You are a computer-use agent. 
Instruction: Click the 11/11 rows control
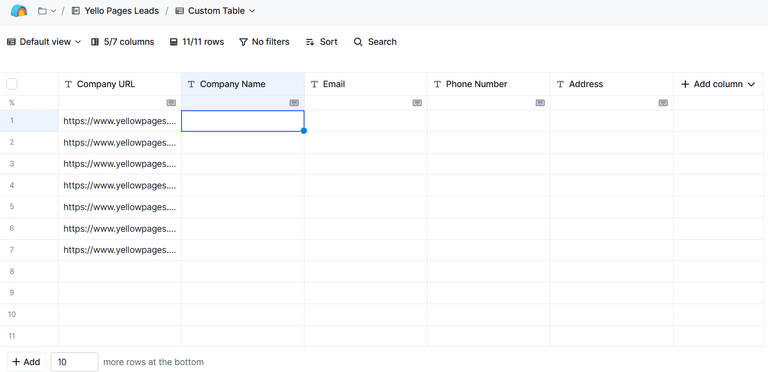click(x=197, y=42)
